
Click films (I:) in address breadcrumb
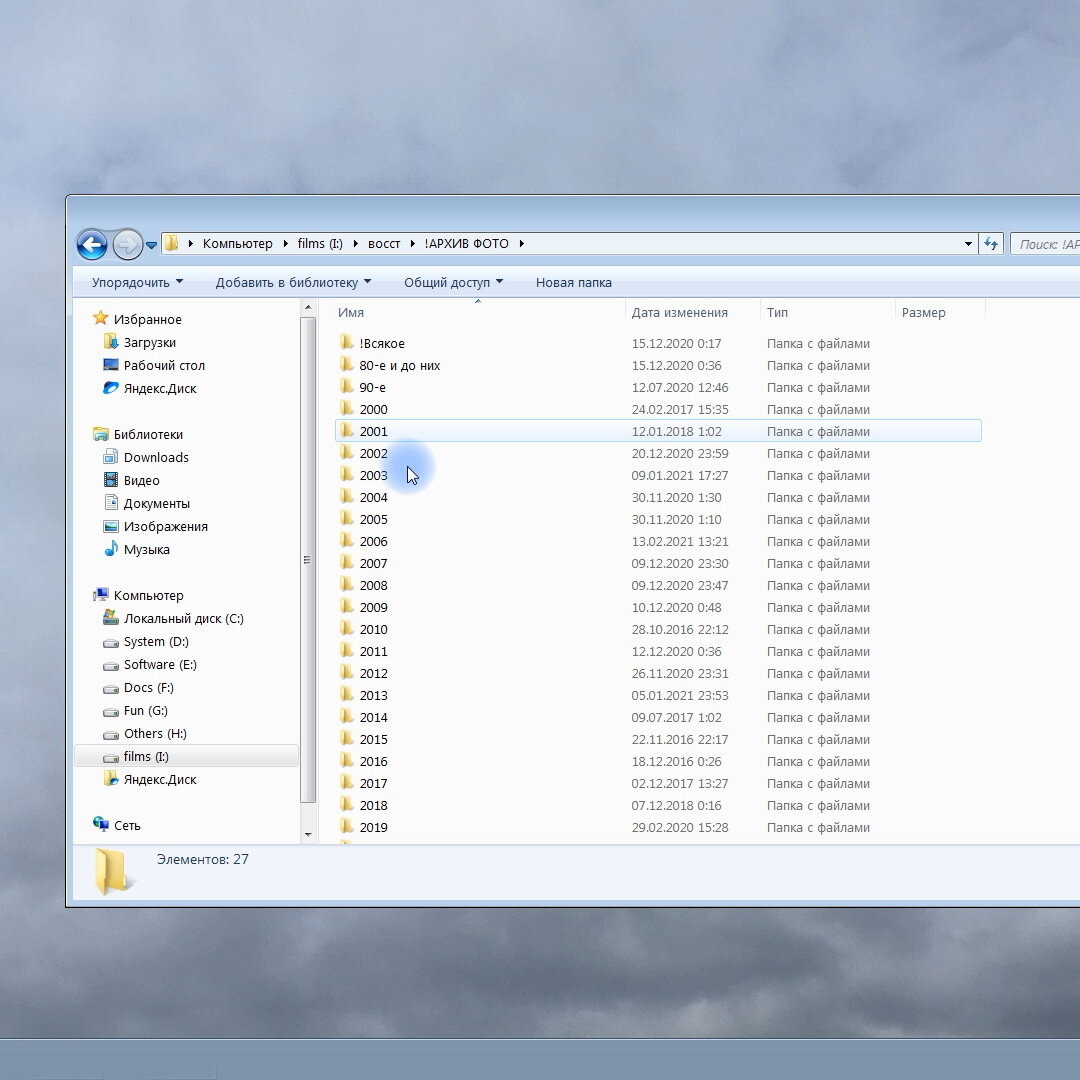click(x=320, y=244)
